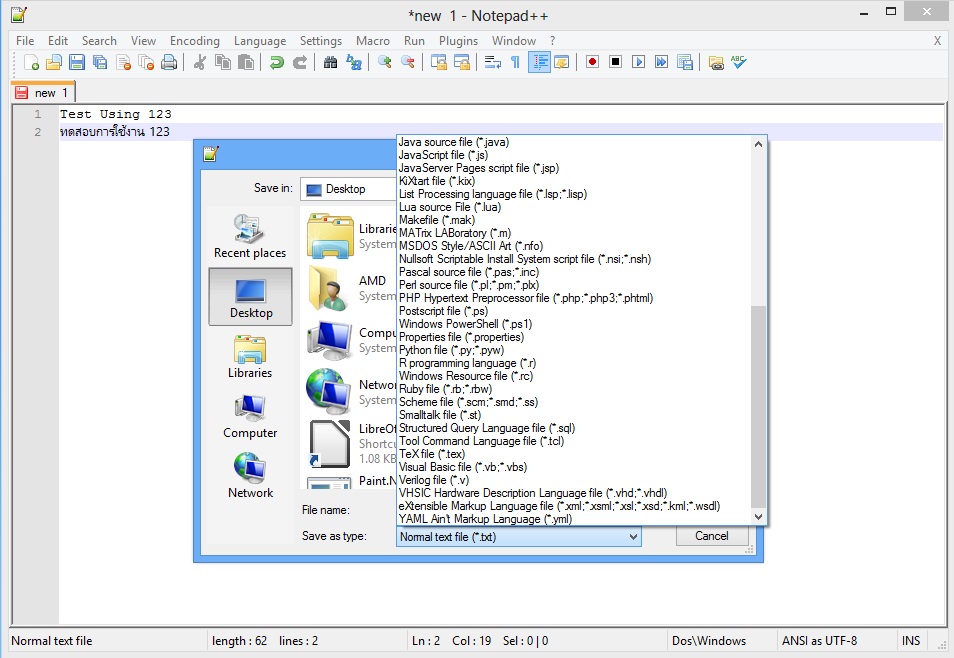Toggle Show All Characters pilcrow icon
954x658 pixels.
tap(515, 62)
